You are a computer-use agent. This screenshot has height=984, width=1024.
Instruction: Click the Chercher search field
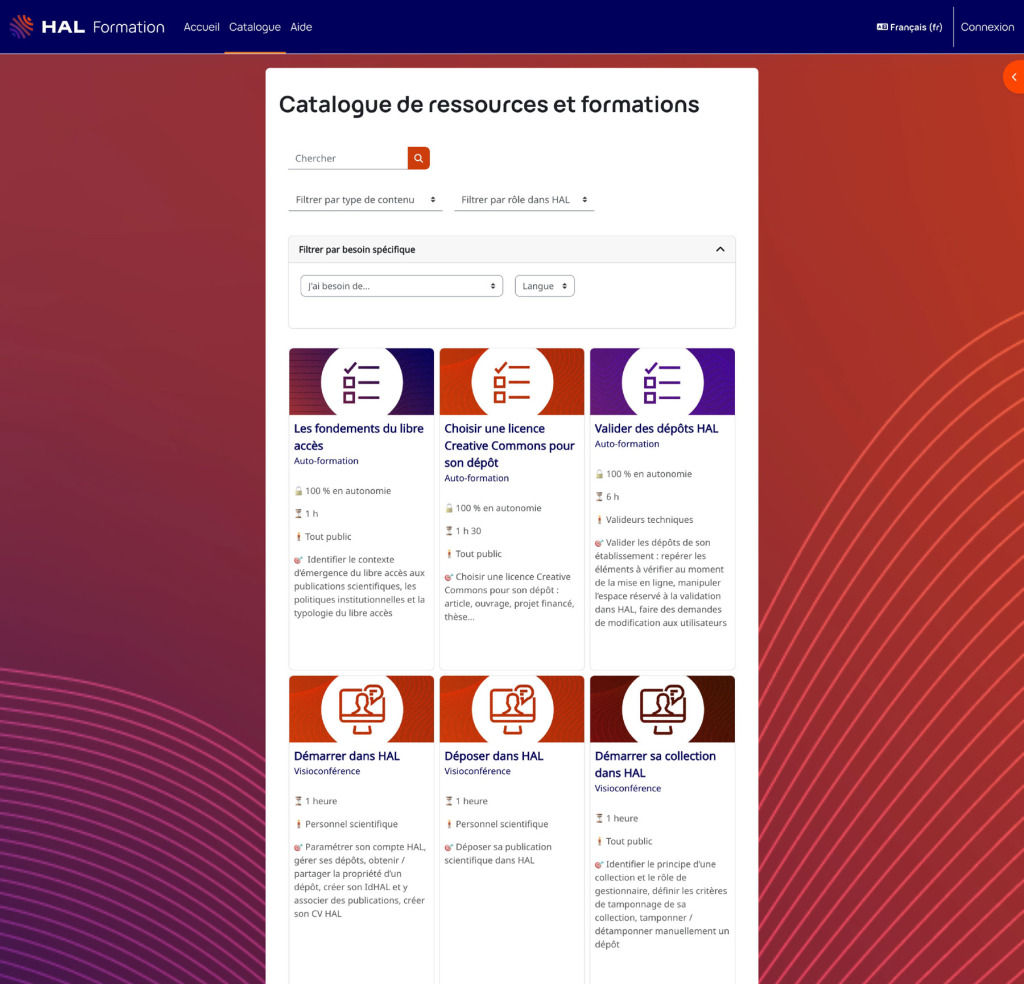(x=347, y=158)
